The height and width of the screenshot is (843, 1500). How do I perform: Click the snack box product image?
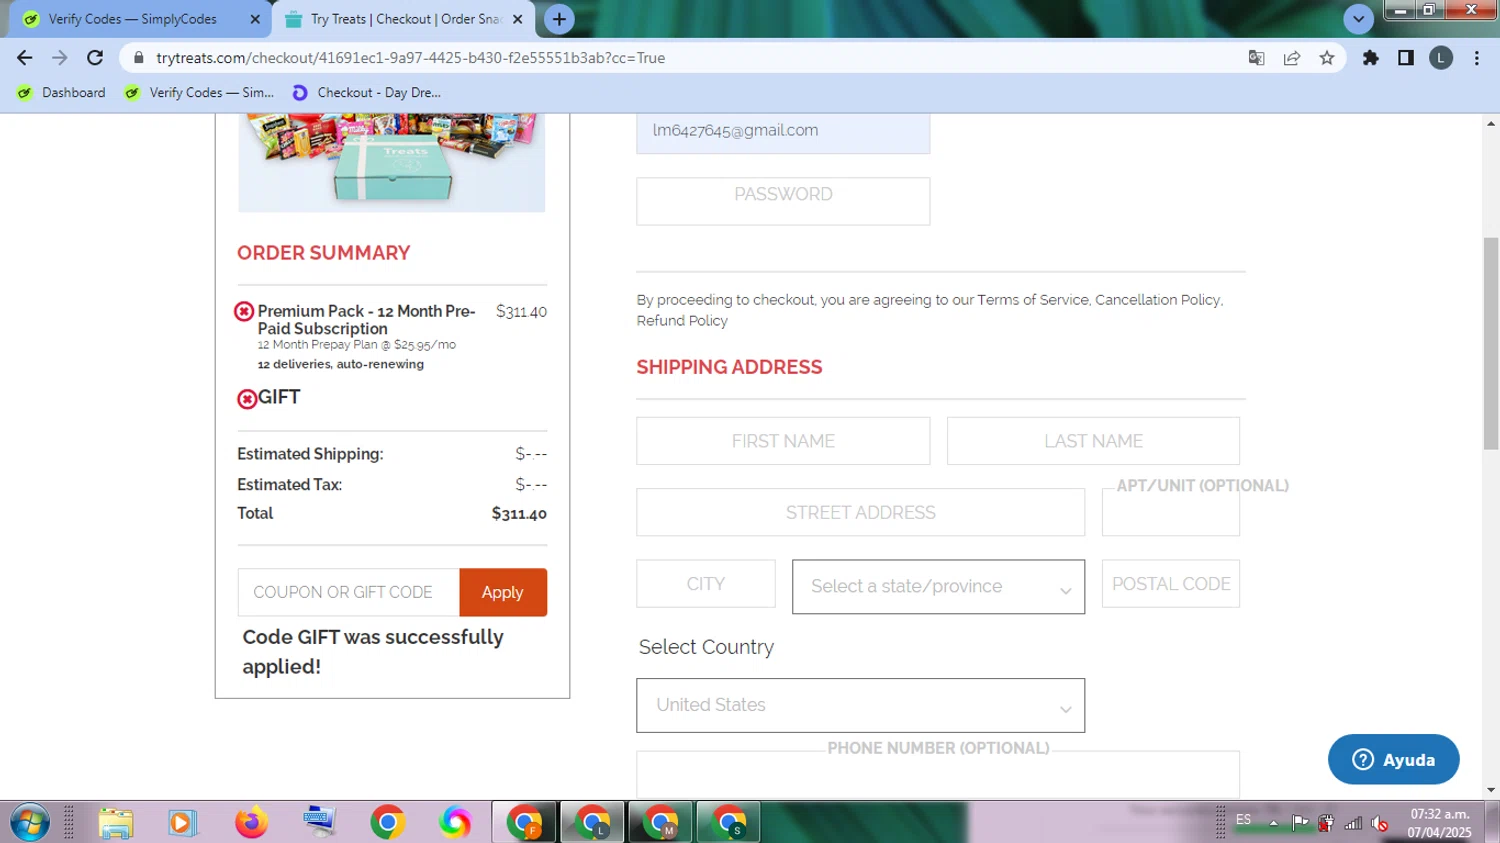[392, 162]
